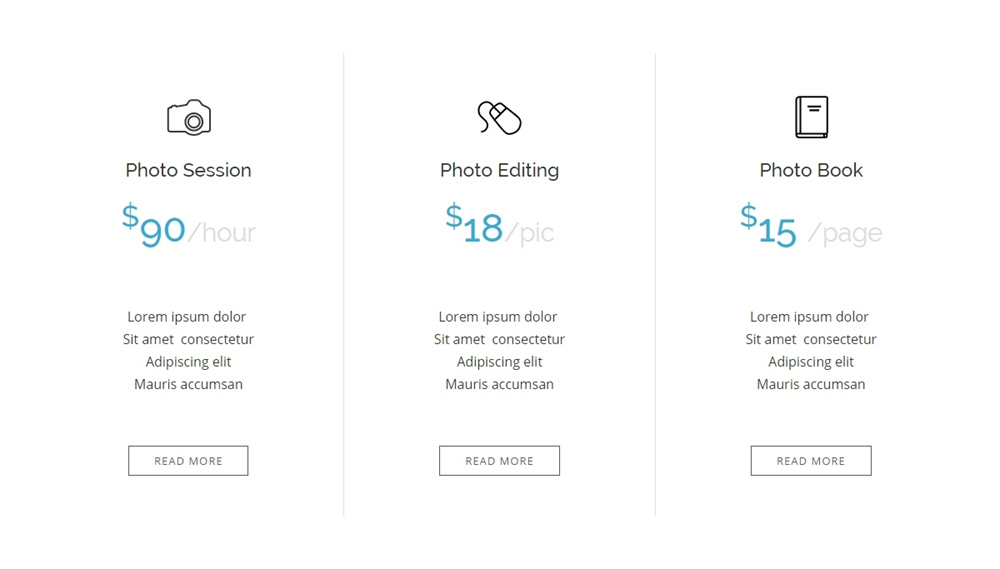Click 'Mauris accumsan' in Photo Session column
1000x569 pixels.
(x=188, y=384)
